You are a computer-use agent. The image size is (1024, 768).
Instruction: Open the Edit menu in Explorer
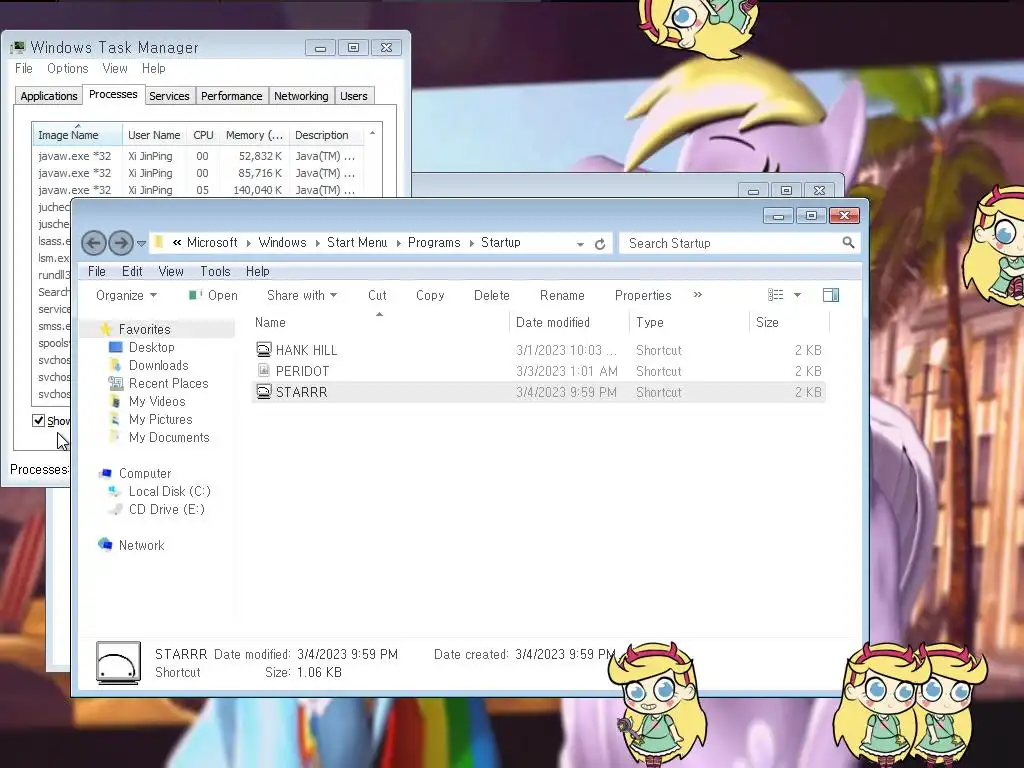click(132, 271)
